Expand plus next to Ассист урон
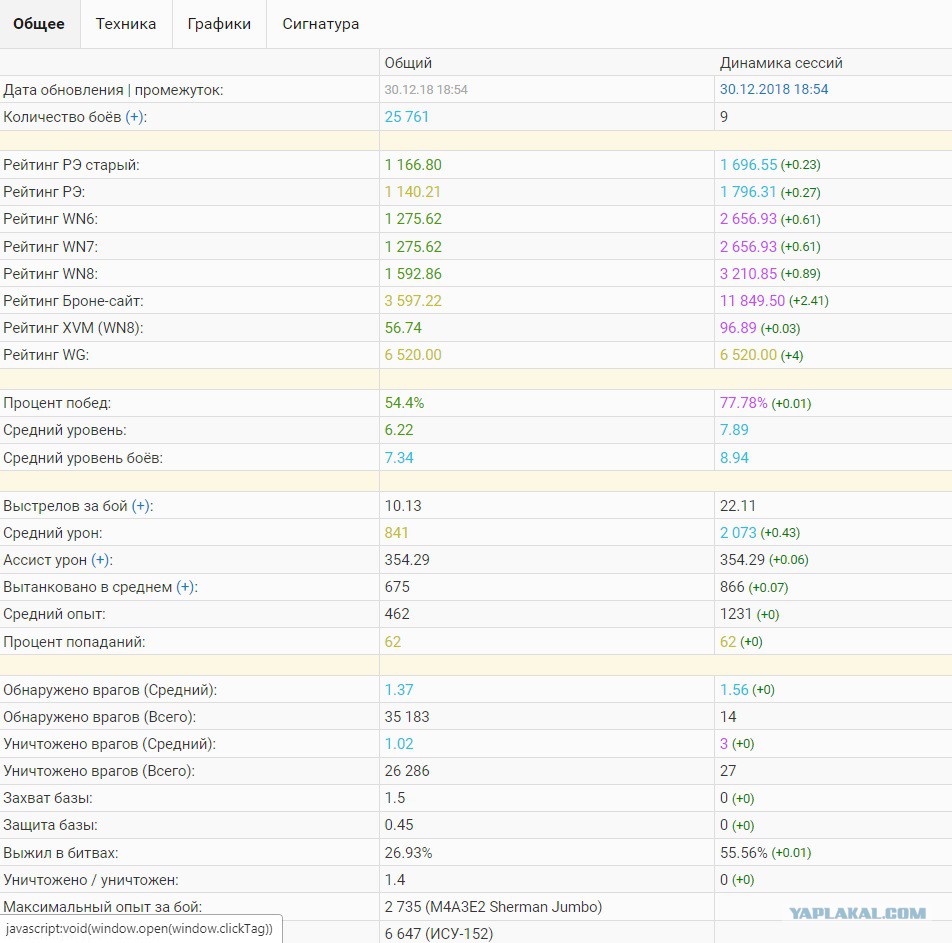 click(100, 560)
